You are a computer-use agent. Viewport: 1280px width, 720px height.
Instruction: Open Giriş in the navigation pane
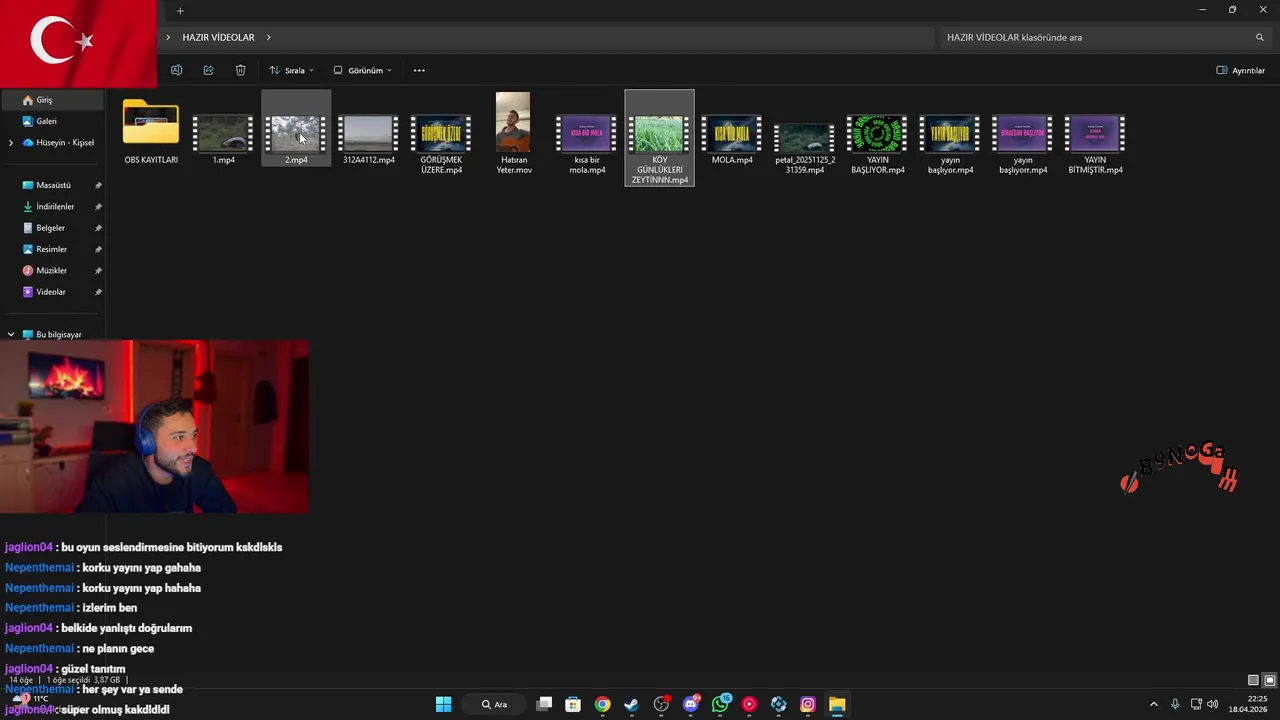[x=53, y=100]
